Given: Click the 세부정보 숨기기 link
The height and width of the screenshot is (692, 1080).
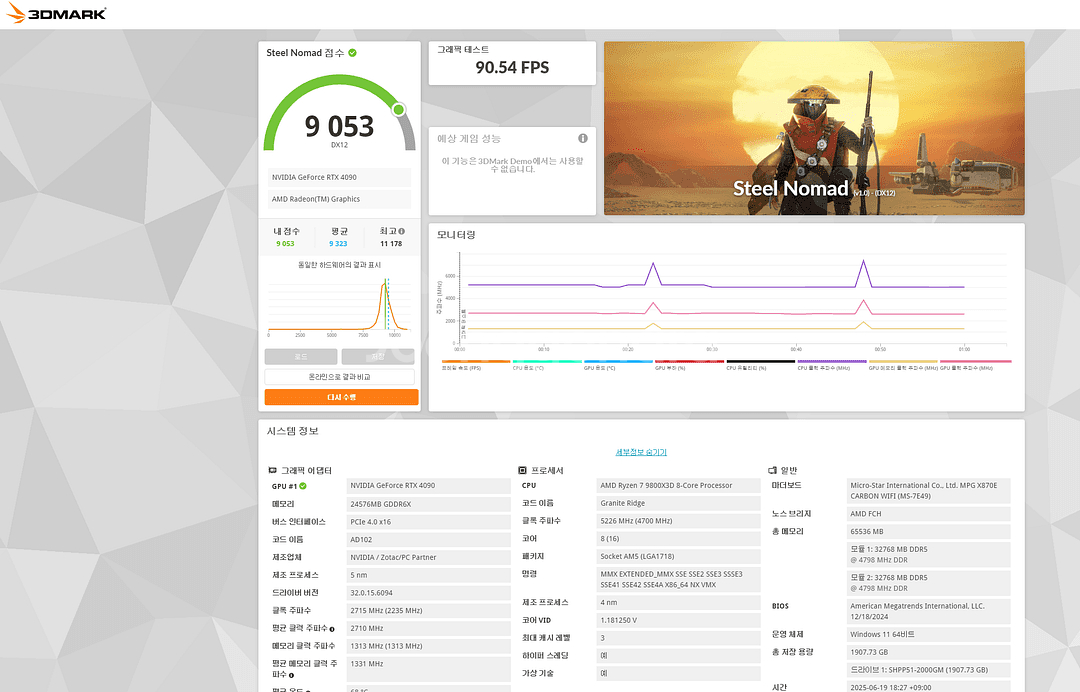Looking at the screenshot, I should 641,452.
